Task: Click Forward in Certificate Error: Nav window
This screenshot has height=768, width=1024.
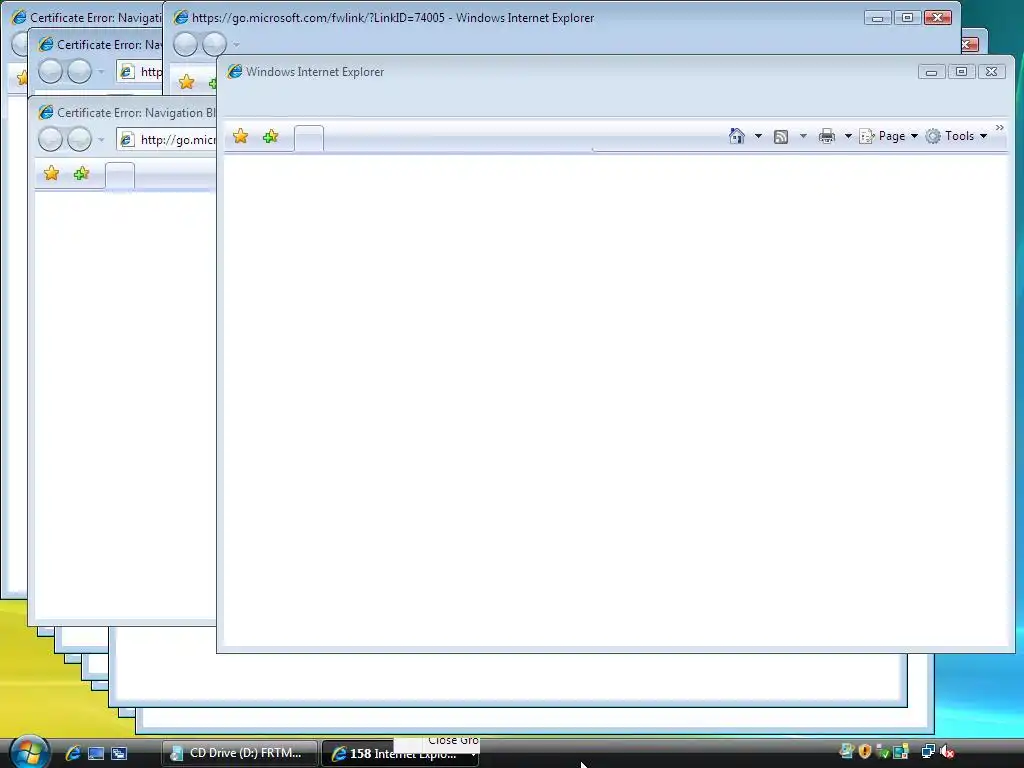Action: click(x=80, y=71)
